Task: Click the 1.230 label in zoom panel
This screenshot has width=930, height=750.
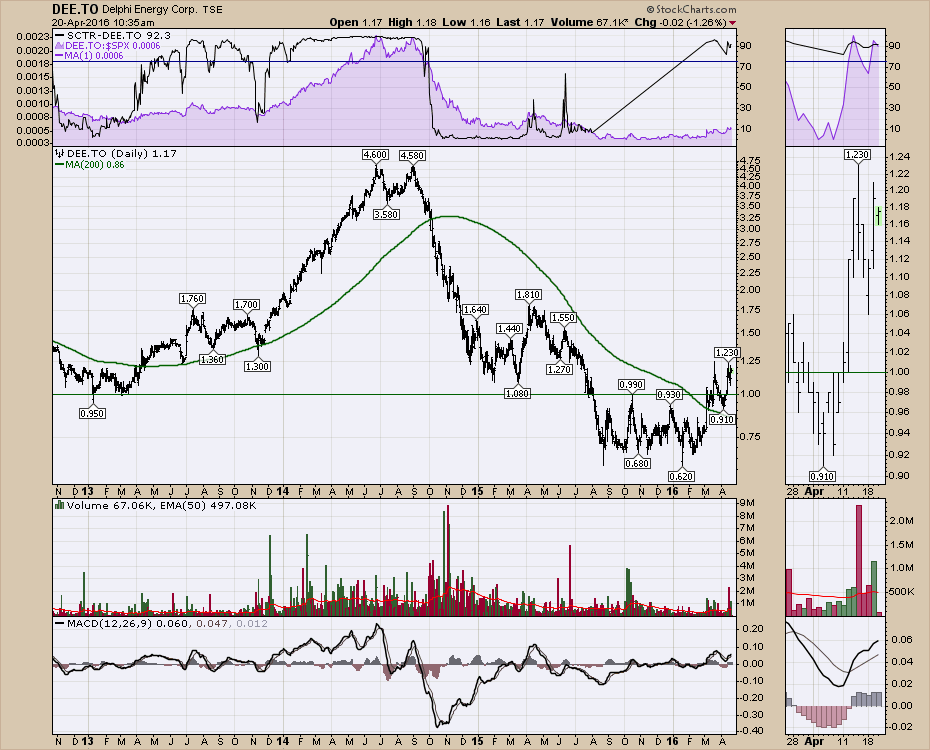Action: click(x=857, y=155)
